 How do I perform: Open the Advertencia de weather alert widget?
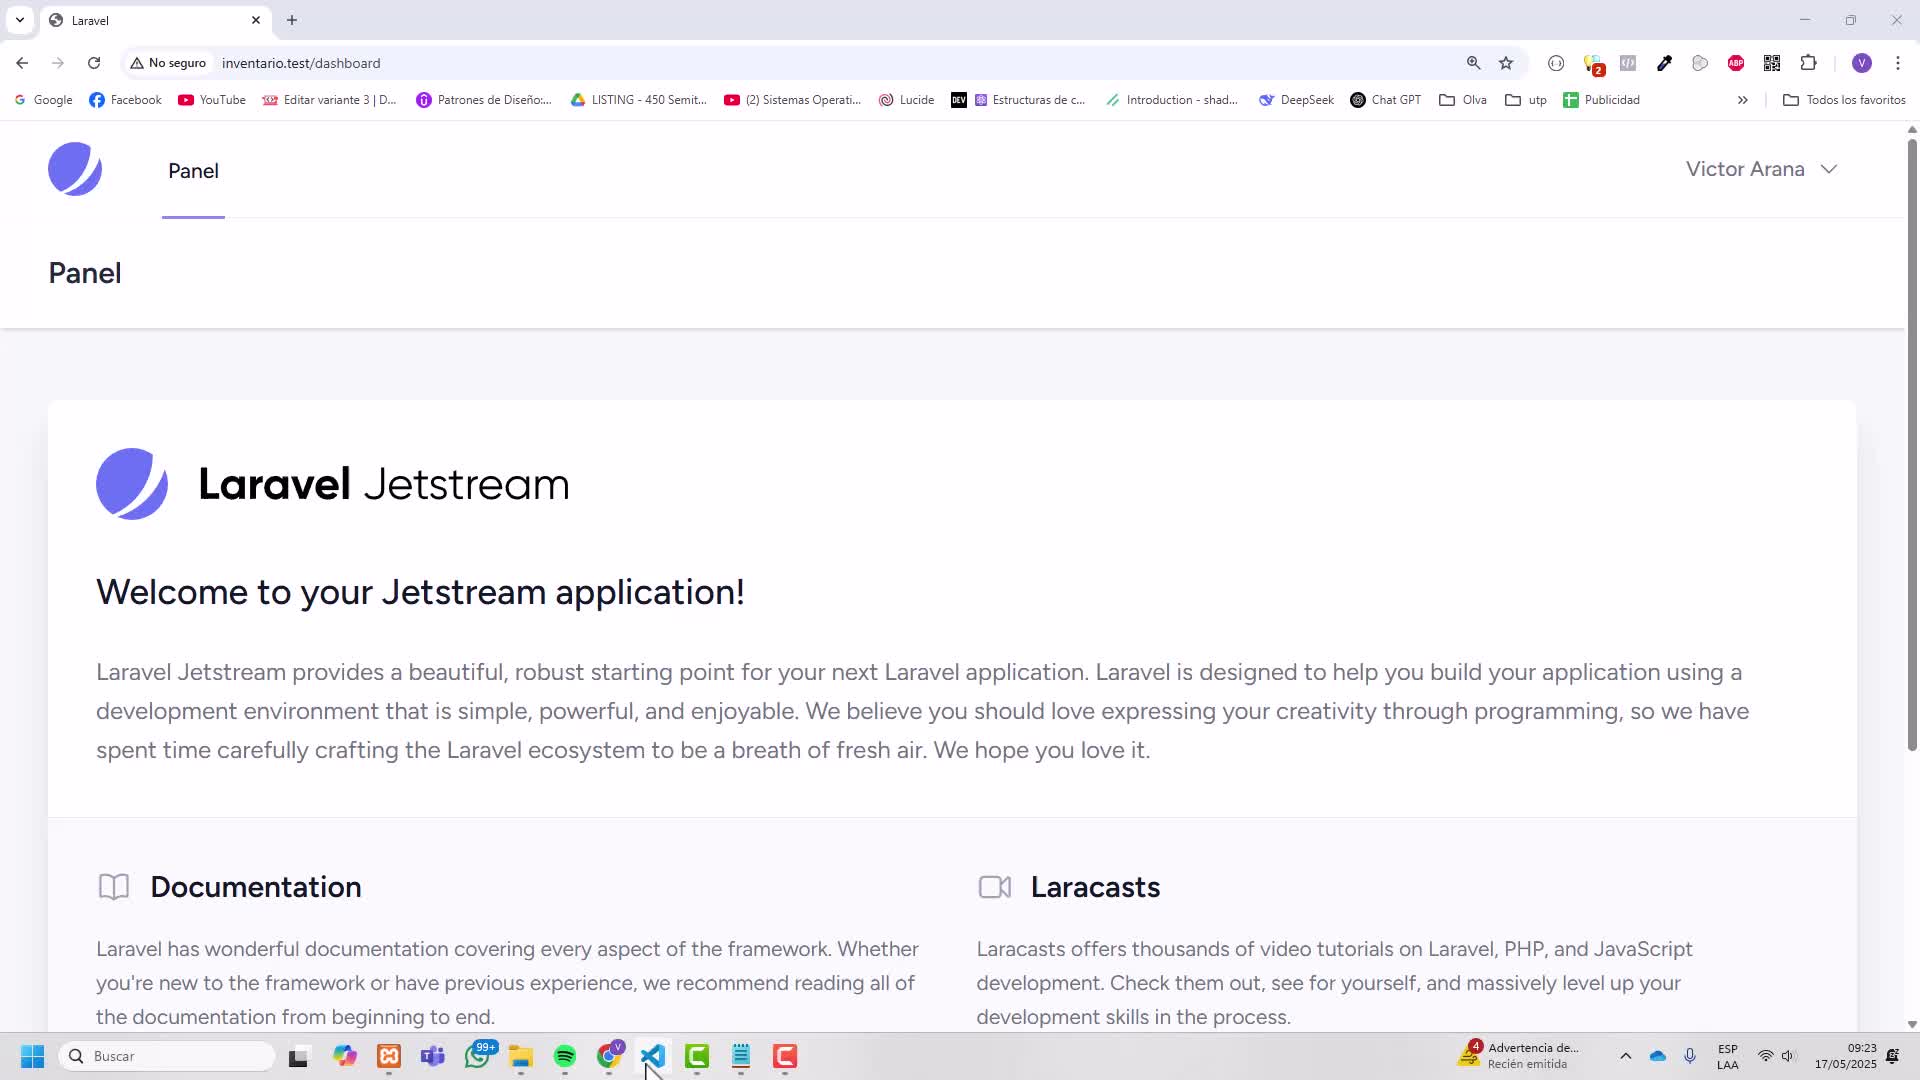[x=1520, y=1056]
